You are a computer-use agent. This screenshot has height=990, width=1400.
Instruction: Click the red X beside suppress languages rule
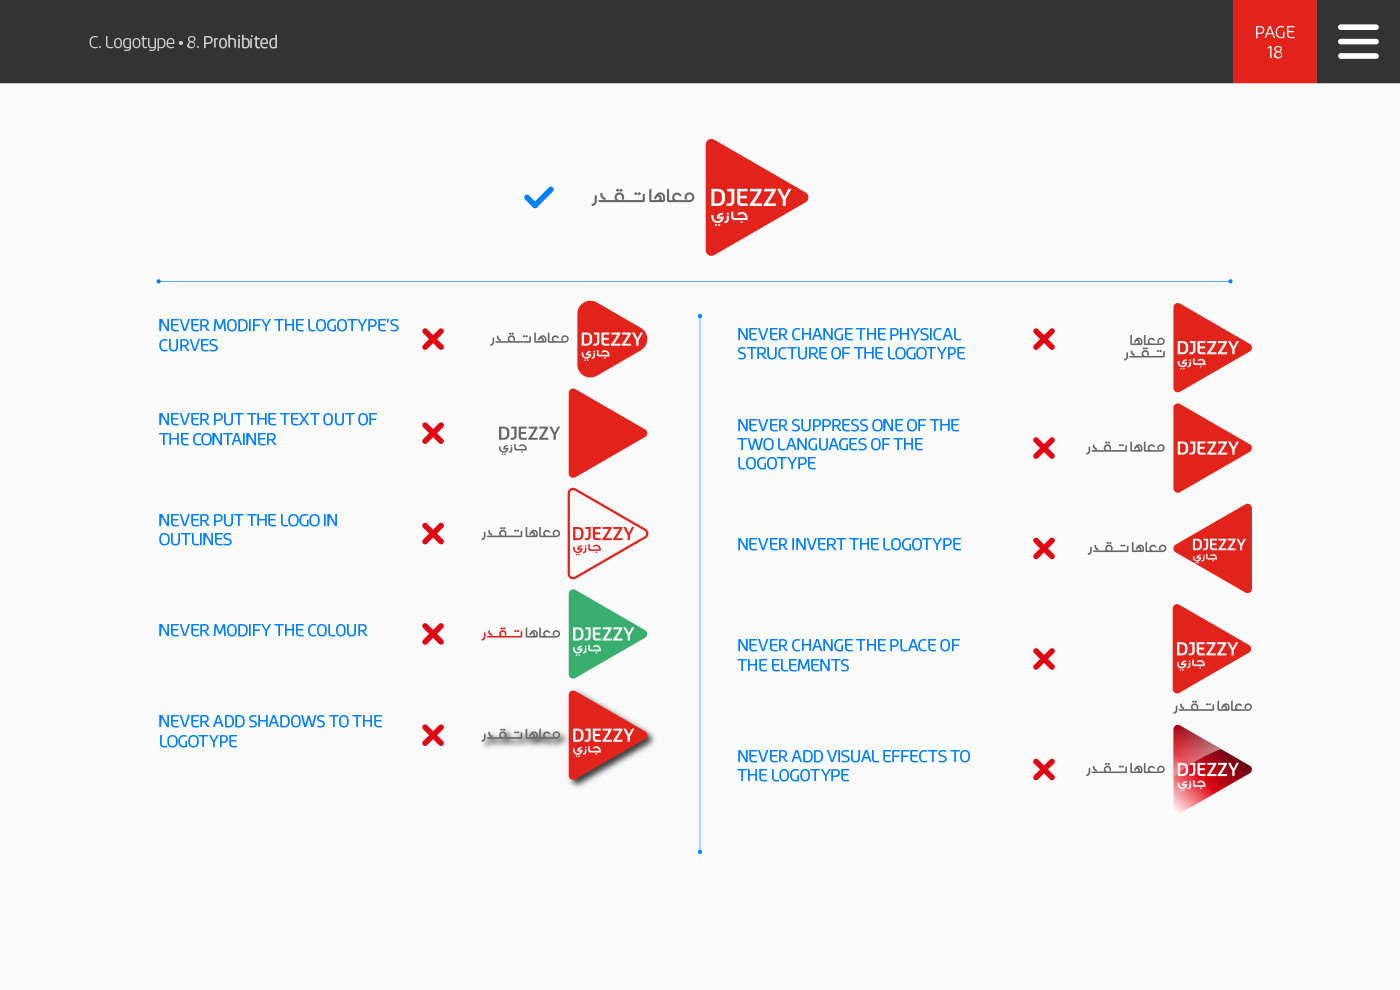click(1044, 448)
